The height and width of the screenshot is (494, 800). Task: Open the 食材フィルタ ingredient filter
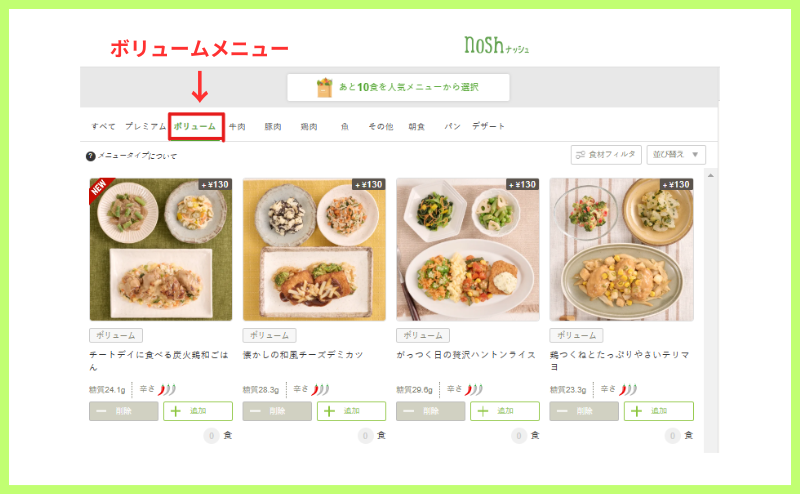(x=606, y=155)
